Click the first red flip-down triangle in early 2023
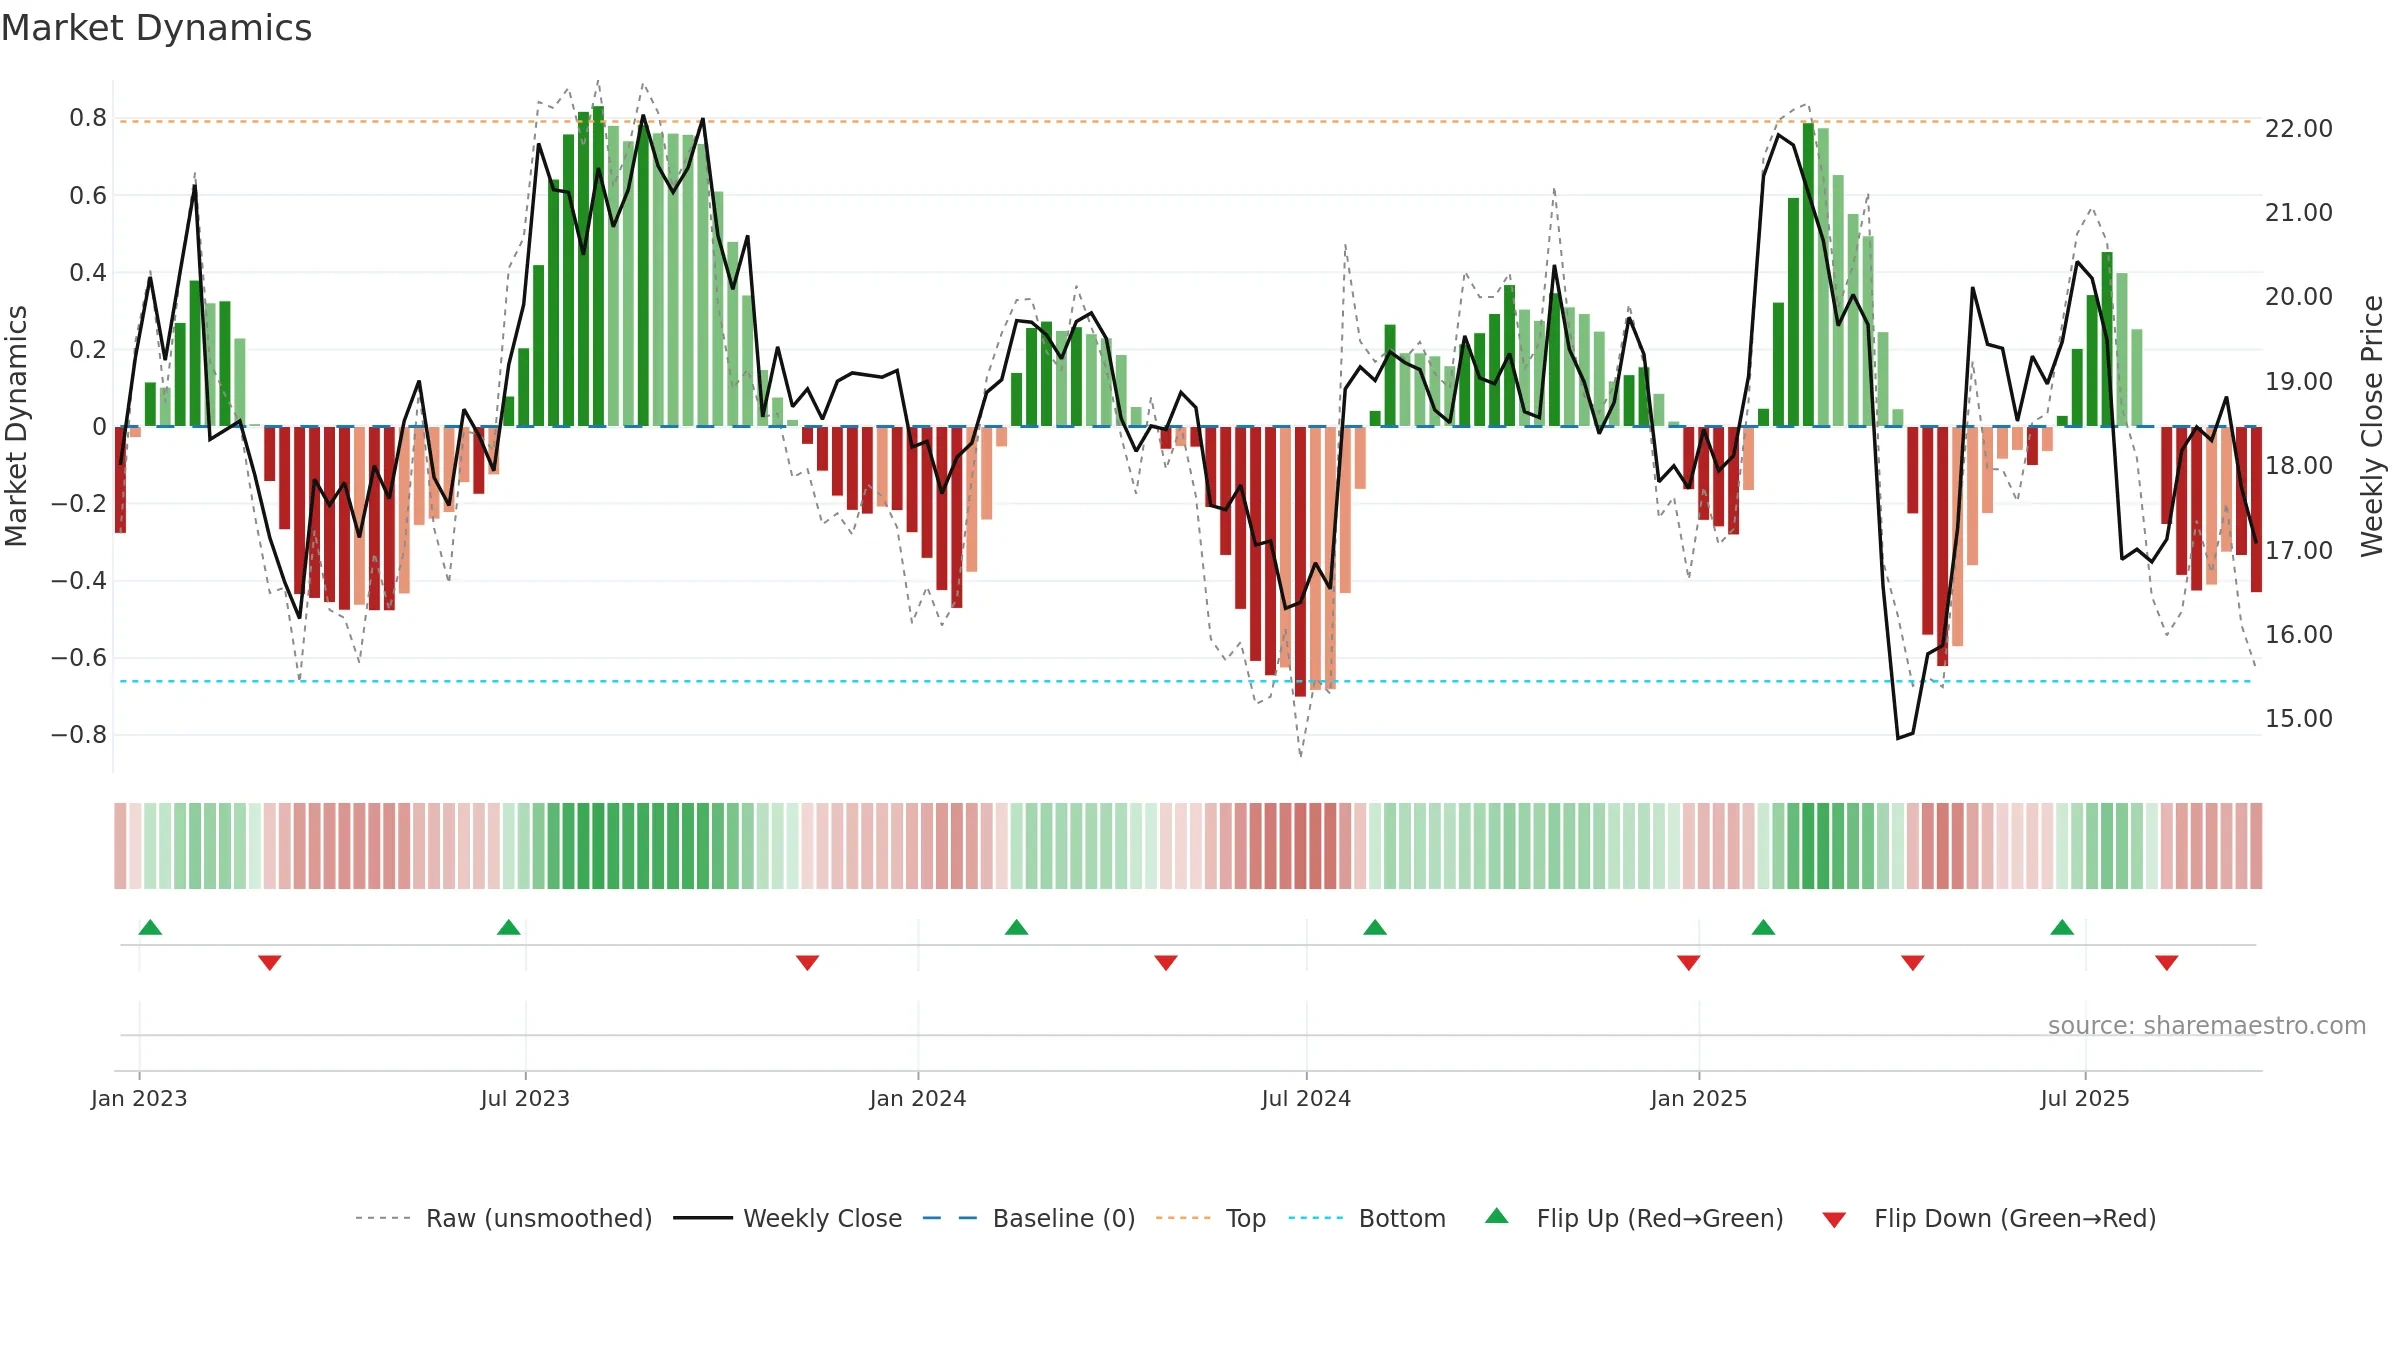Image resolution: width=2400 pixels, height=1350 pixels. point(270,963)
